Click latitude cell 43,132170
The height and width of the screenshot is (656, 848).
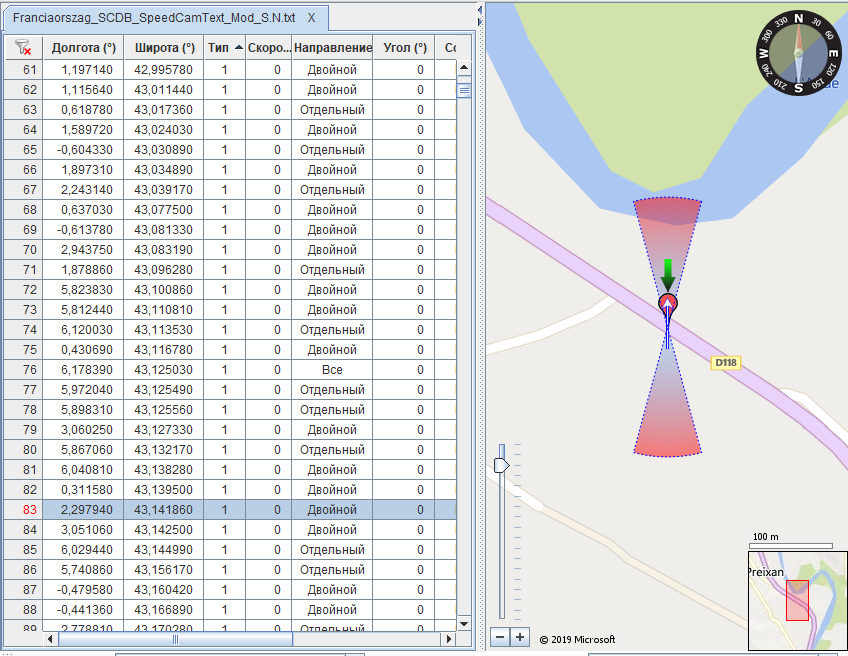click(164, 450)
